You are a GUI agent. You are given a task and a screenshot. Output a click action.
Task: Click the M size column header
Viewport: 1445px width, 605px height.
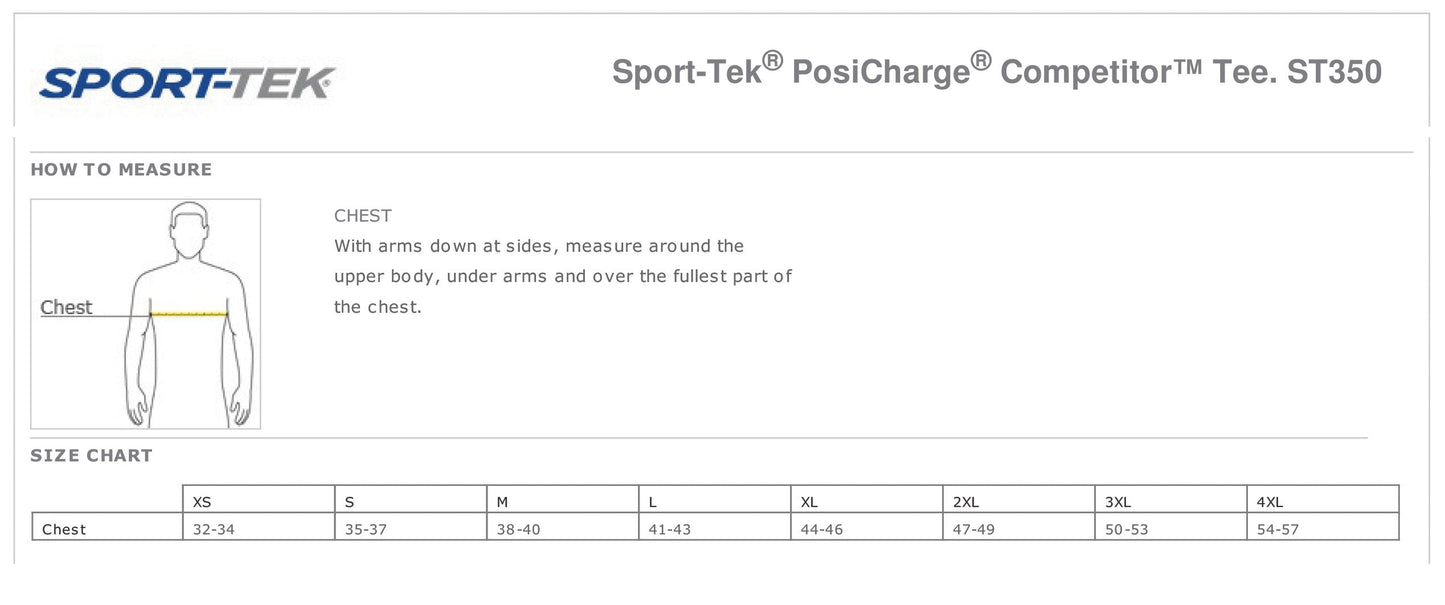click(503, 502)
